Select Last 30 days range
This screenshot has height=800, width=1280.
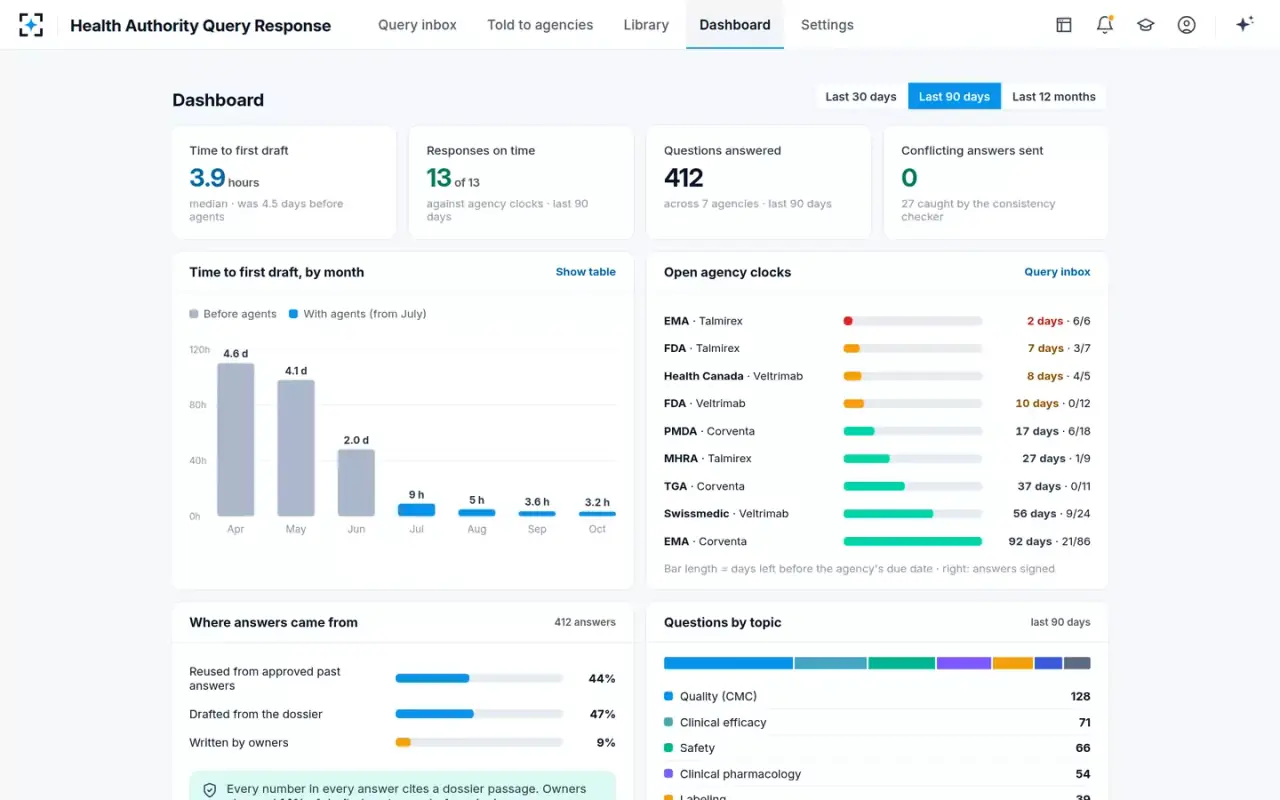(861, 97)
